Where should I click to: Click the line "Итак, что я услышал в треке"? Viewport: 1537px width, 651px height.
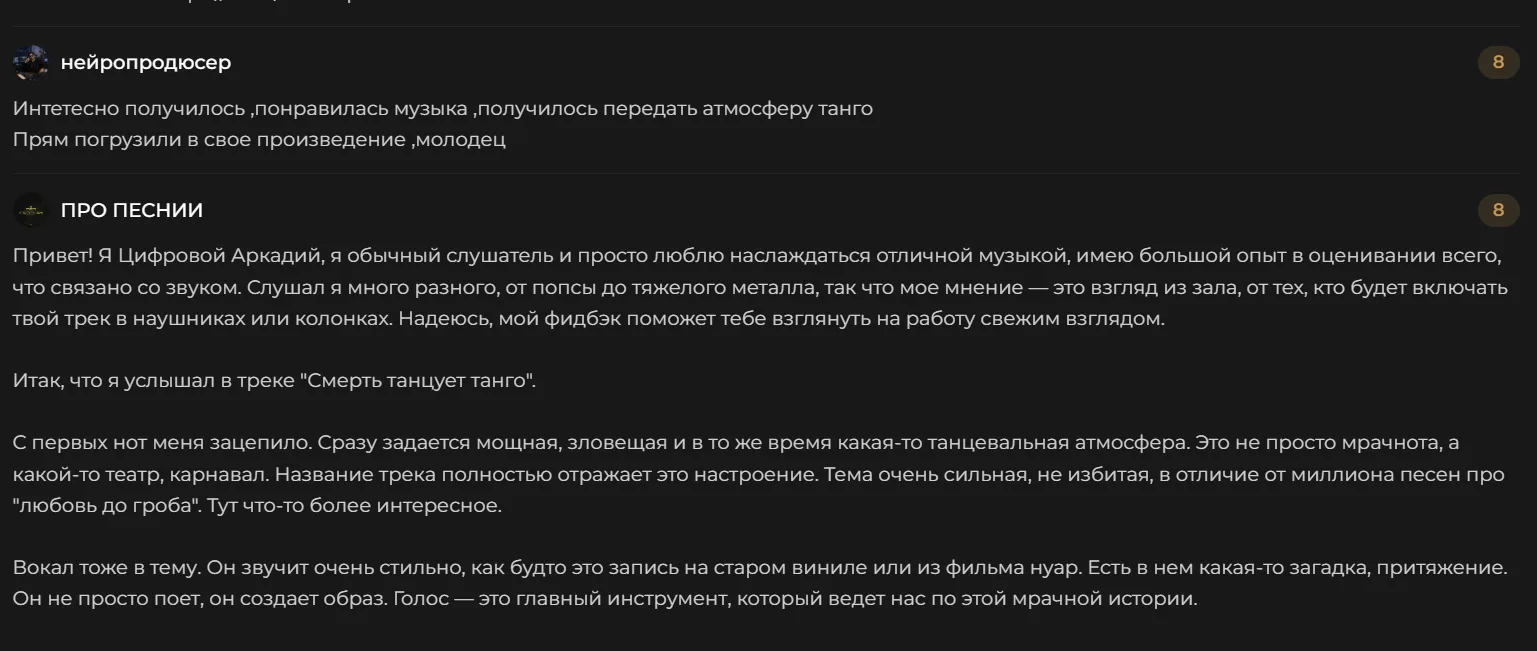tap(275, 381)
